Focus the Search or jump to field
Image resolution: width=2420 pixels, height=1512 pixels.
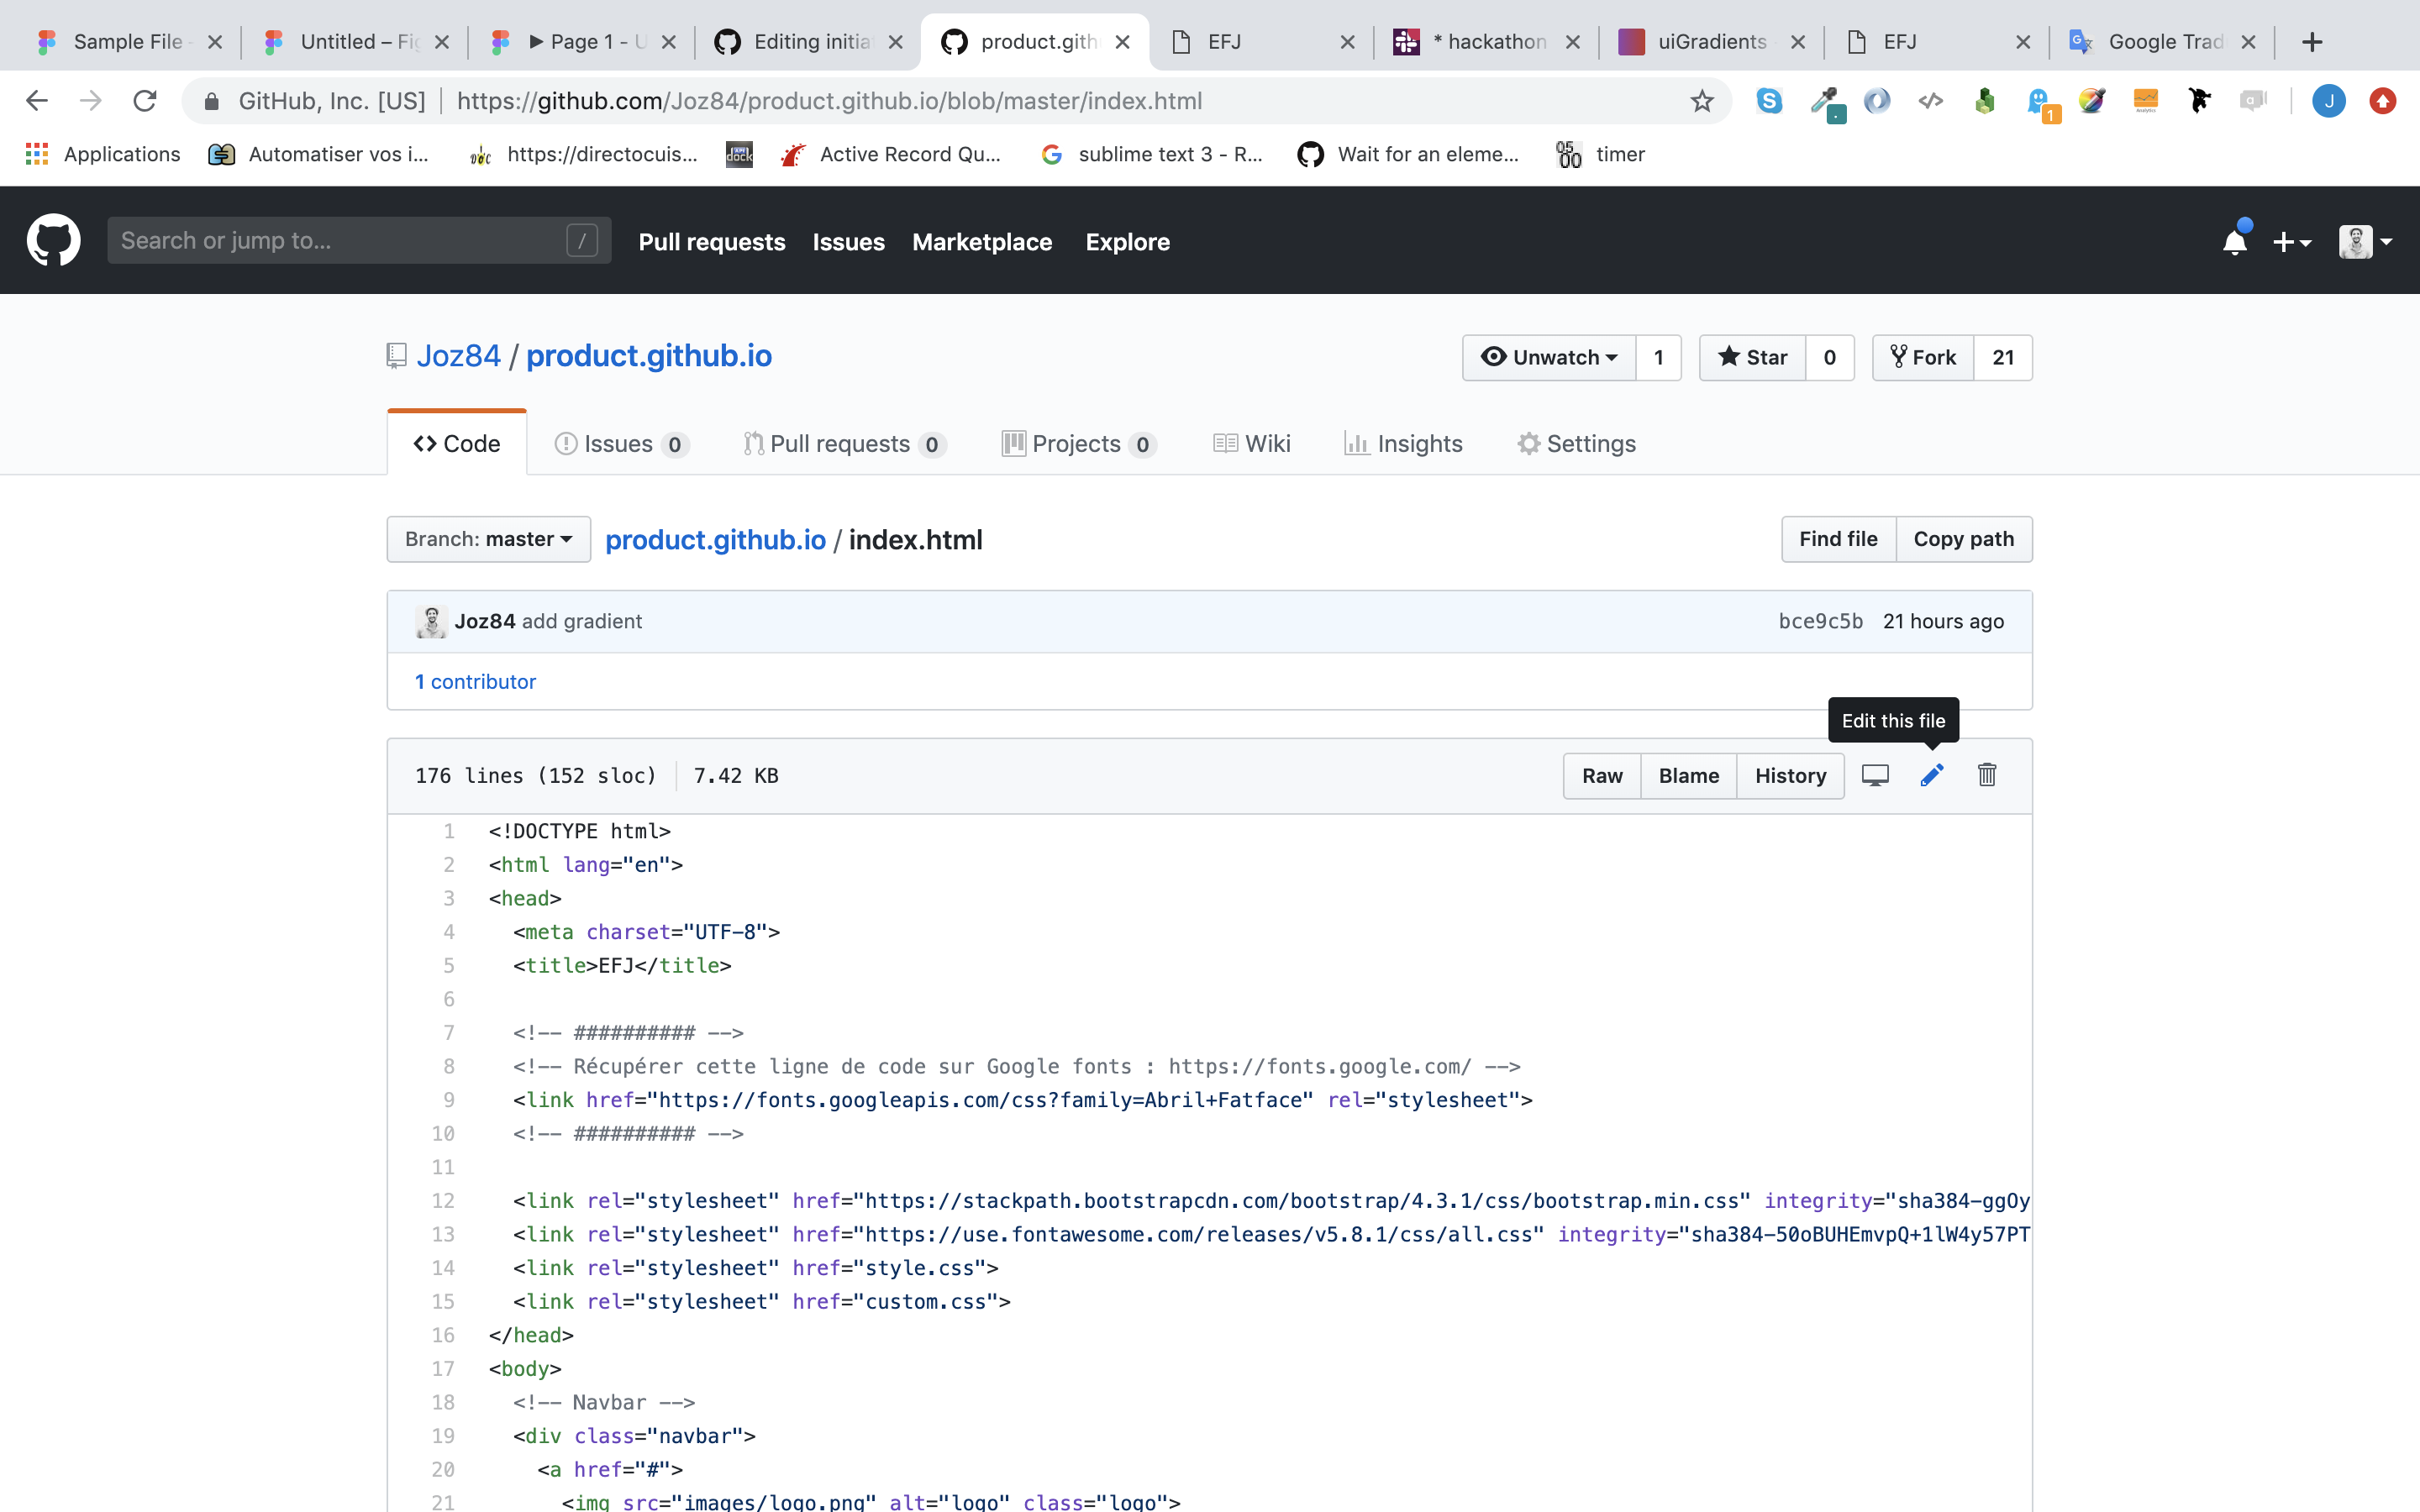pyautogui.click(x=359, y=240)
